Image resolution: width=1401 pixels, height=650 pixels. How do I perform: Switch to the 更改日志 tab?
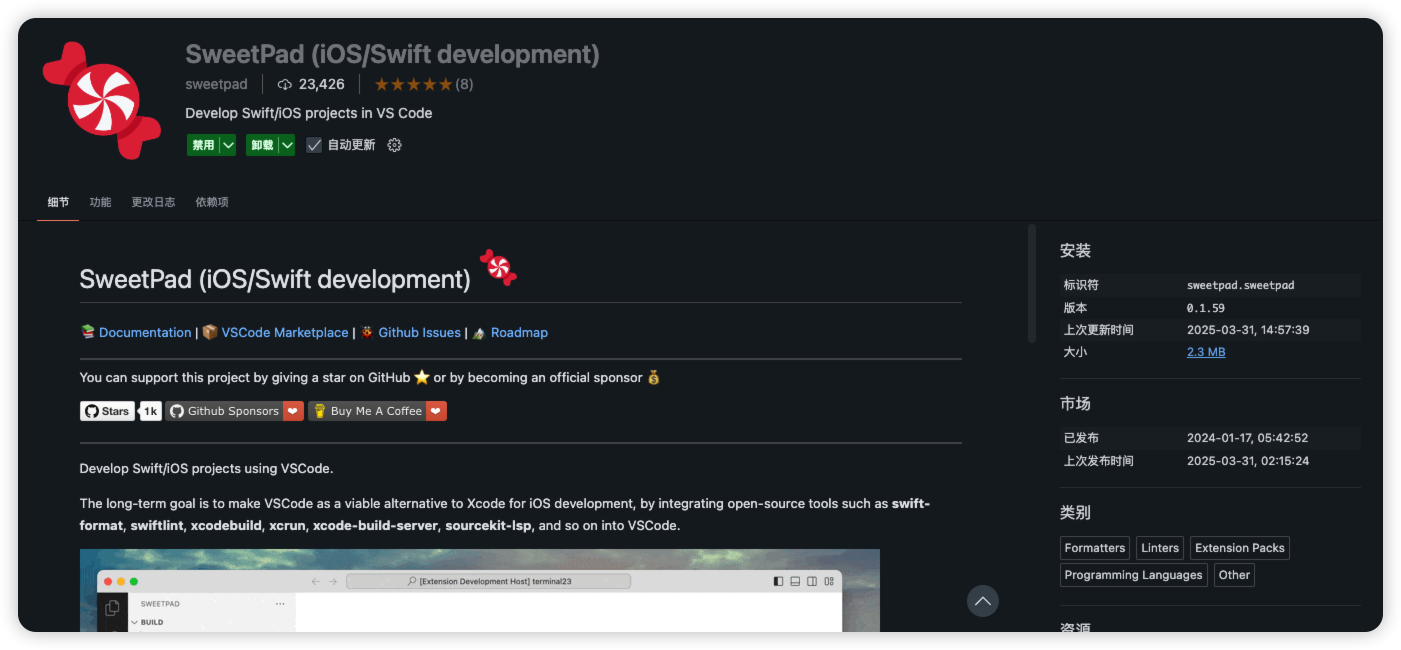[153, 202]
